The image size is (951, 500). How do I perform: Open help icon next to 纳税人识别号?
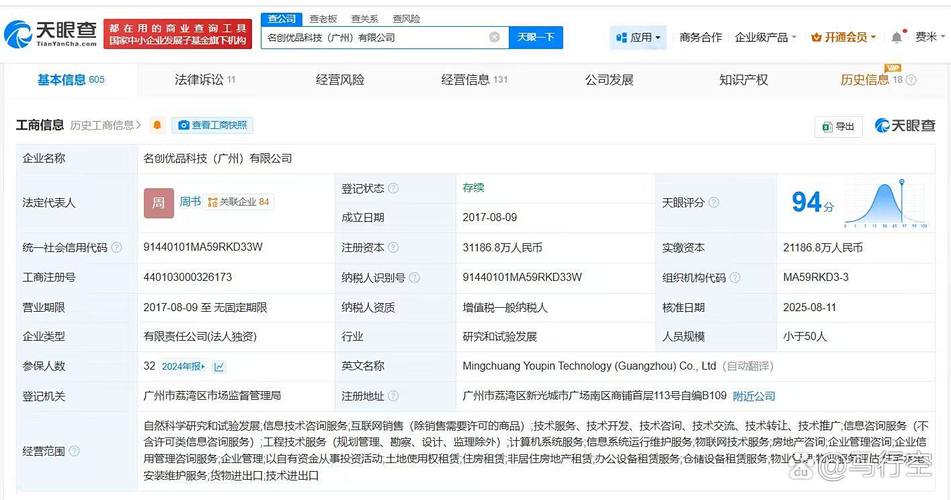coord(414,278)
